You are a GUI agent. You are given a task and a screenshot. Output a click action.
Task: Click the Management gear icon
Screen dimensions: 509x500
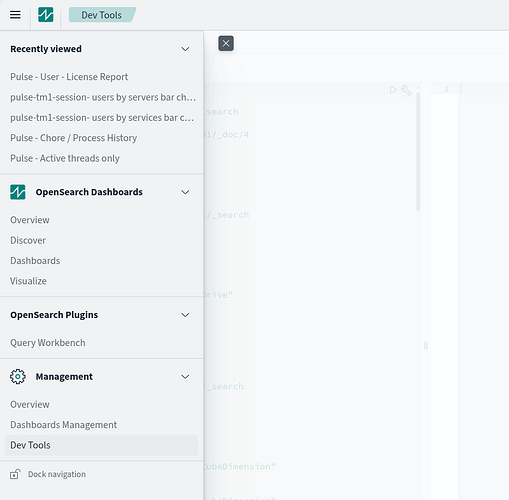tap(18, 377)
